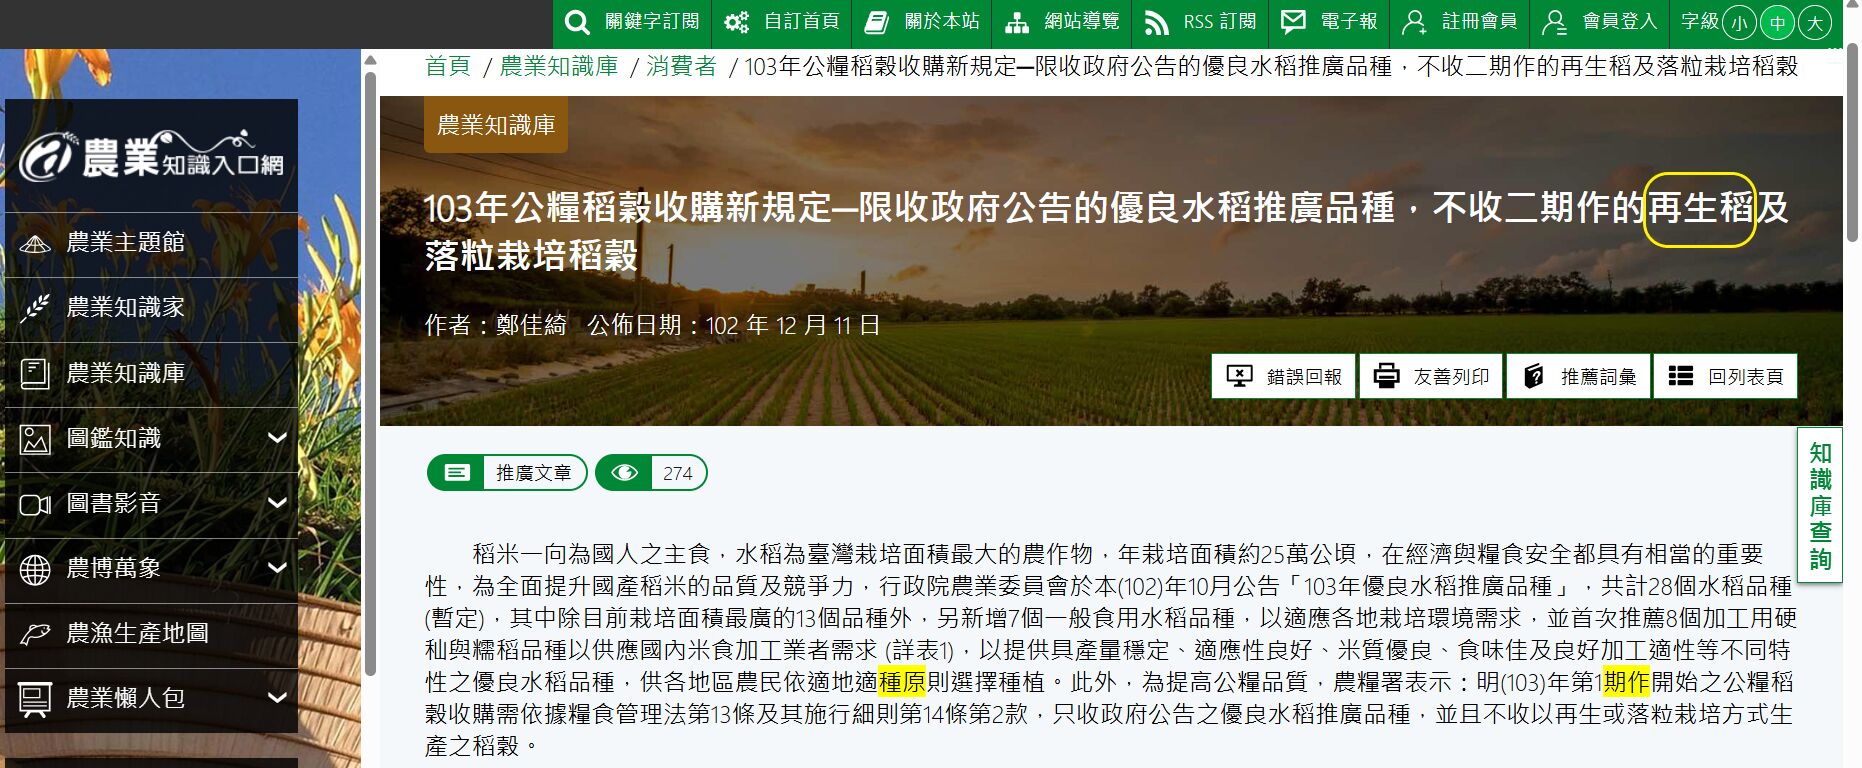Open the 知識庫查詢 side tab
The width and height of the screenshot is (1862, 768).
tap(1820, 505)
